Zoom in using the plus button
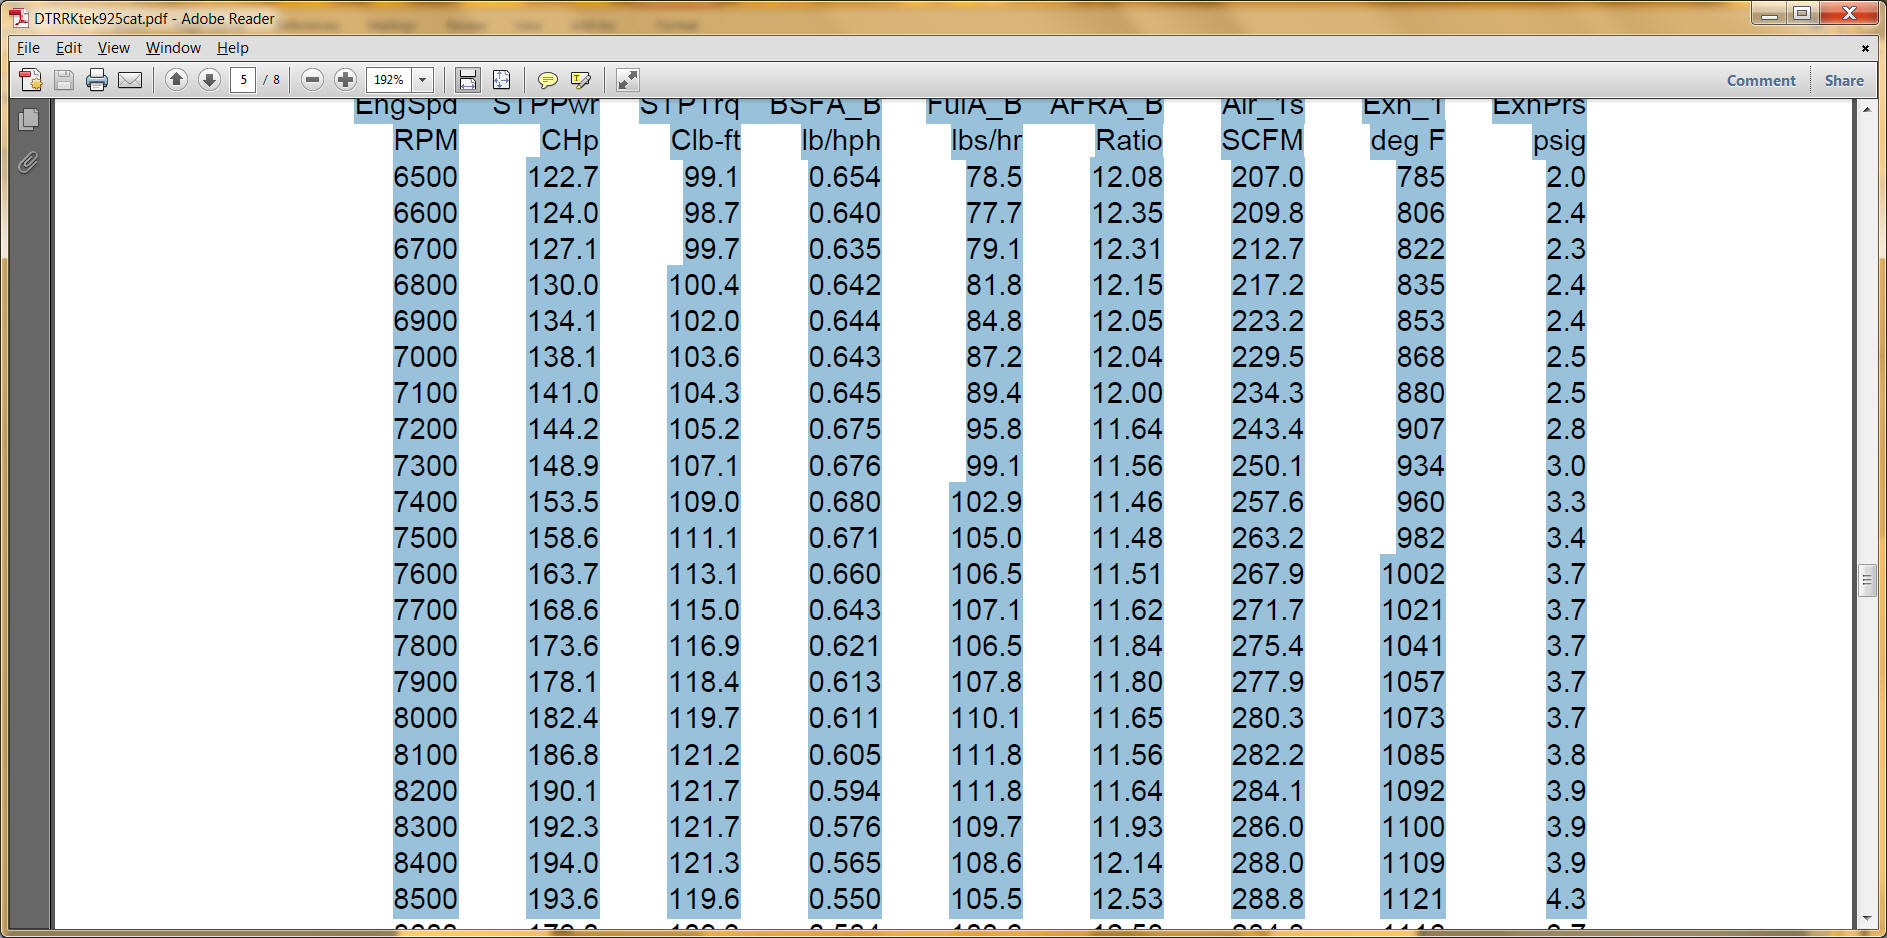 pos(345,80)
